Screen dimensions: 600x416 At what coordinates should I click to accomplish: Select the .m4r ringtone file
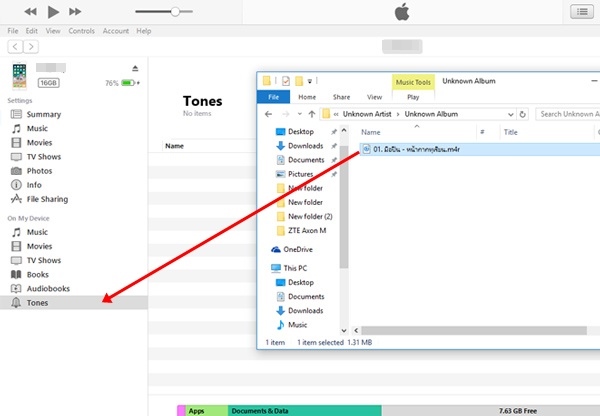(480, 149)
